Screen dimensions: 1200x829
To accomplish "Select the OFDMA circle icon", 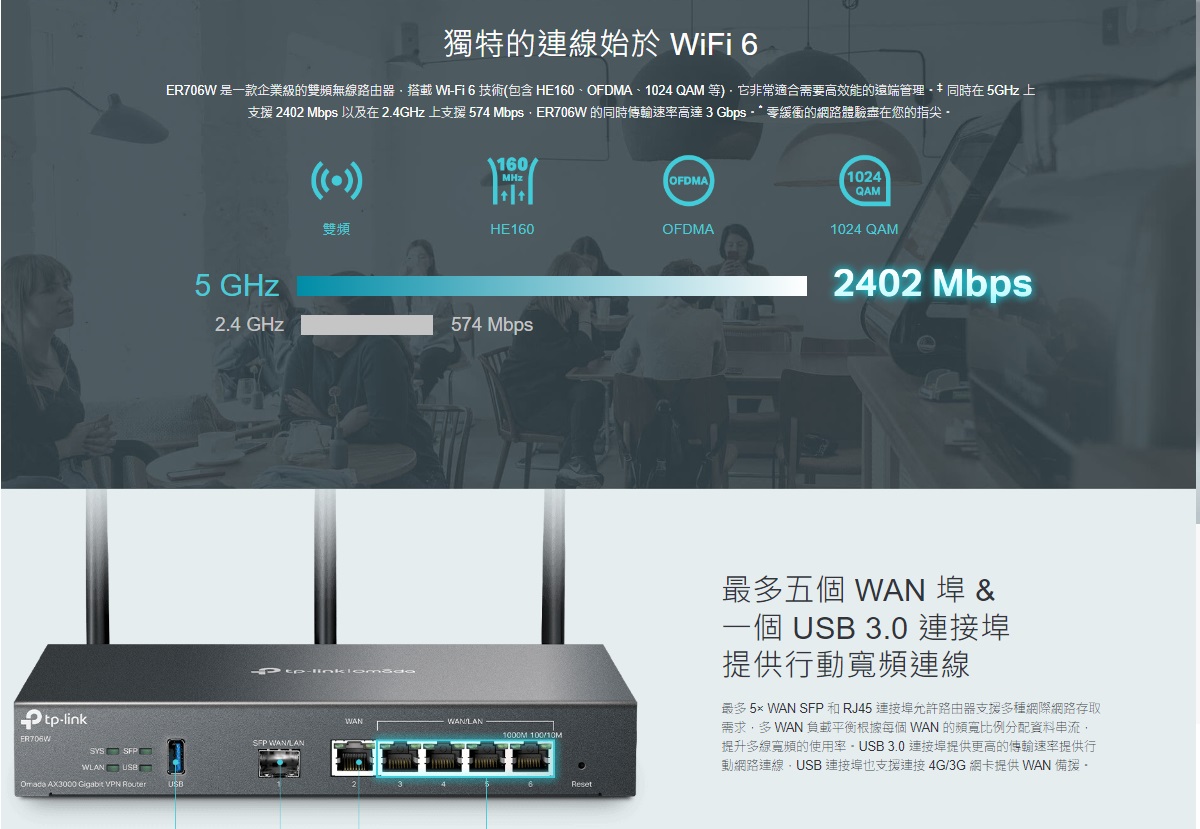I will [x=688, y=181].
